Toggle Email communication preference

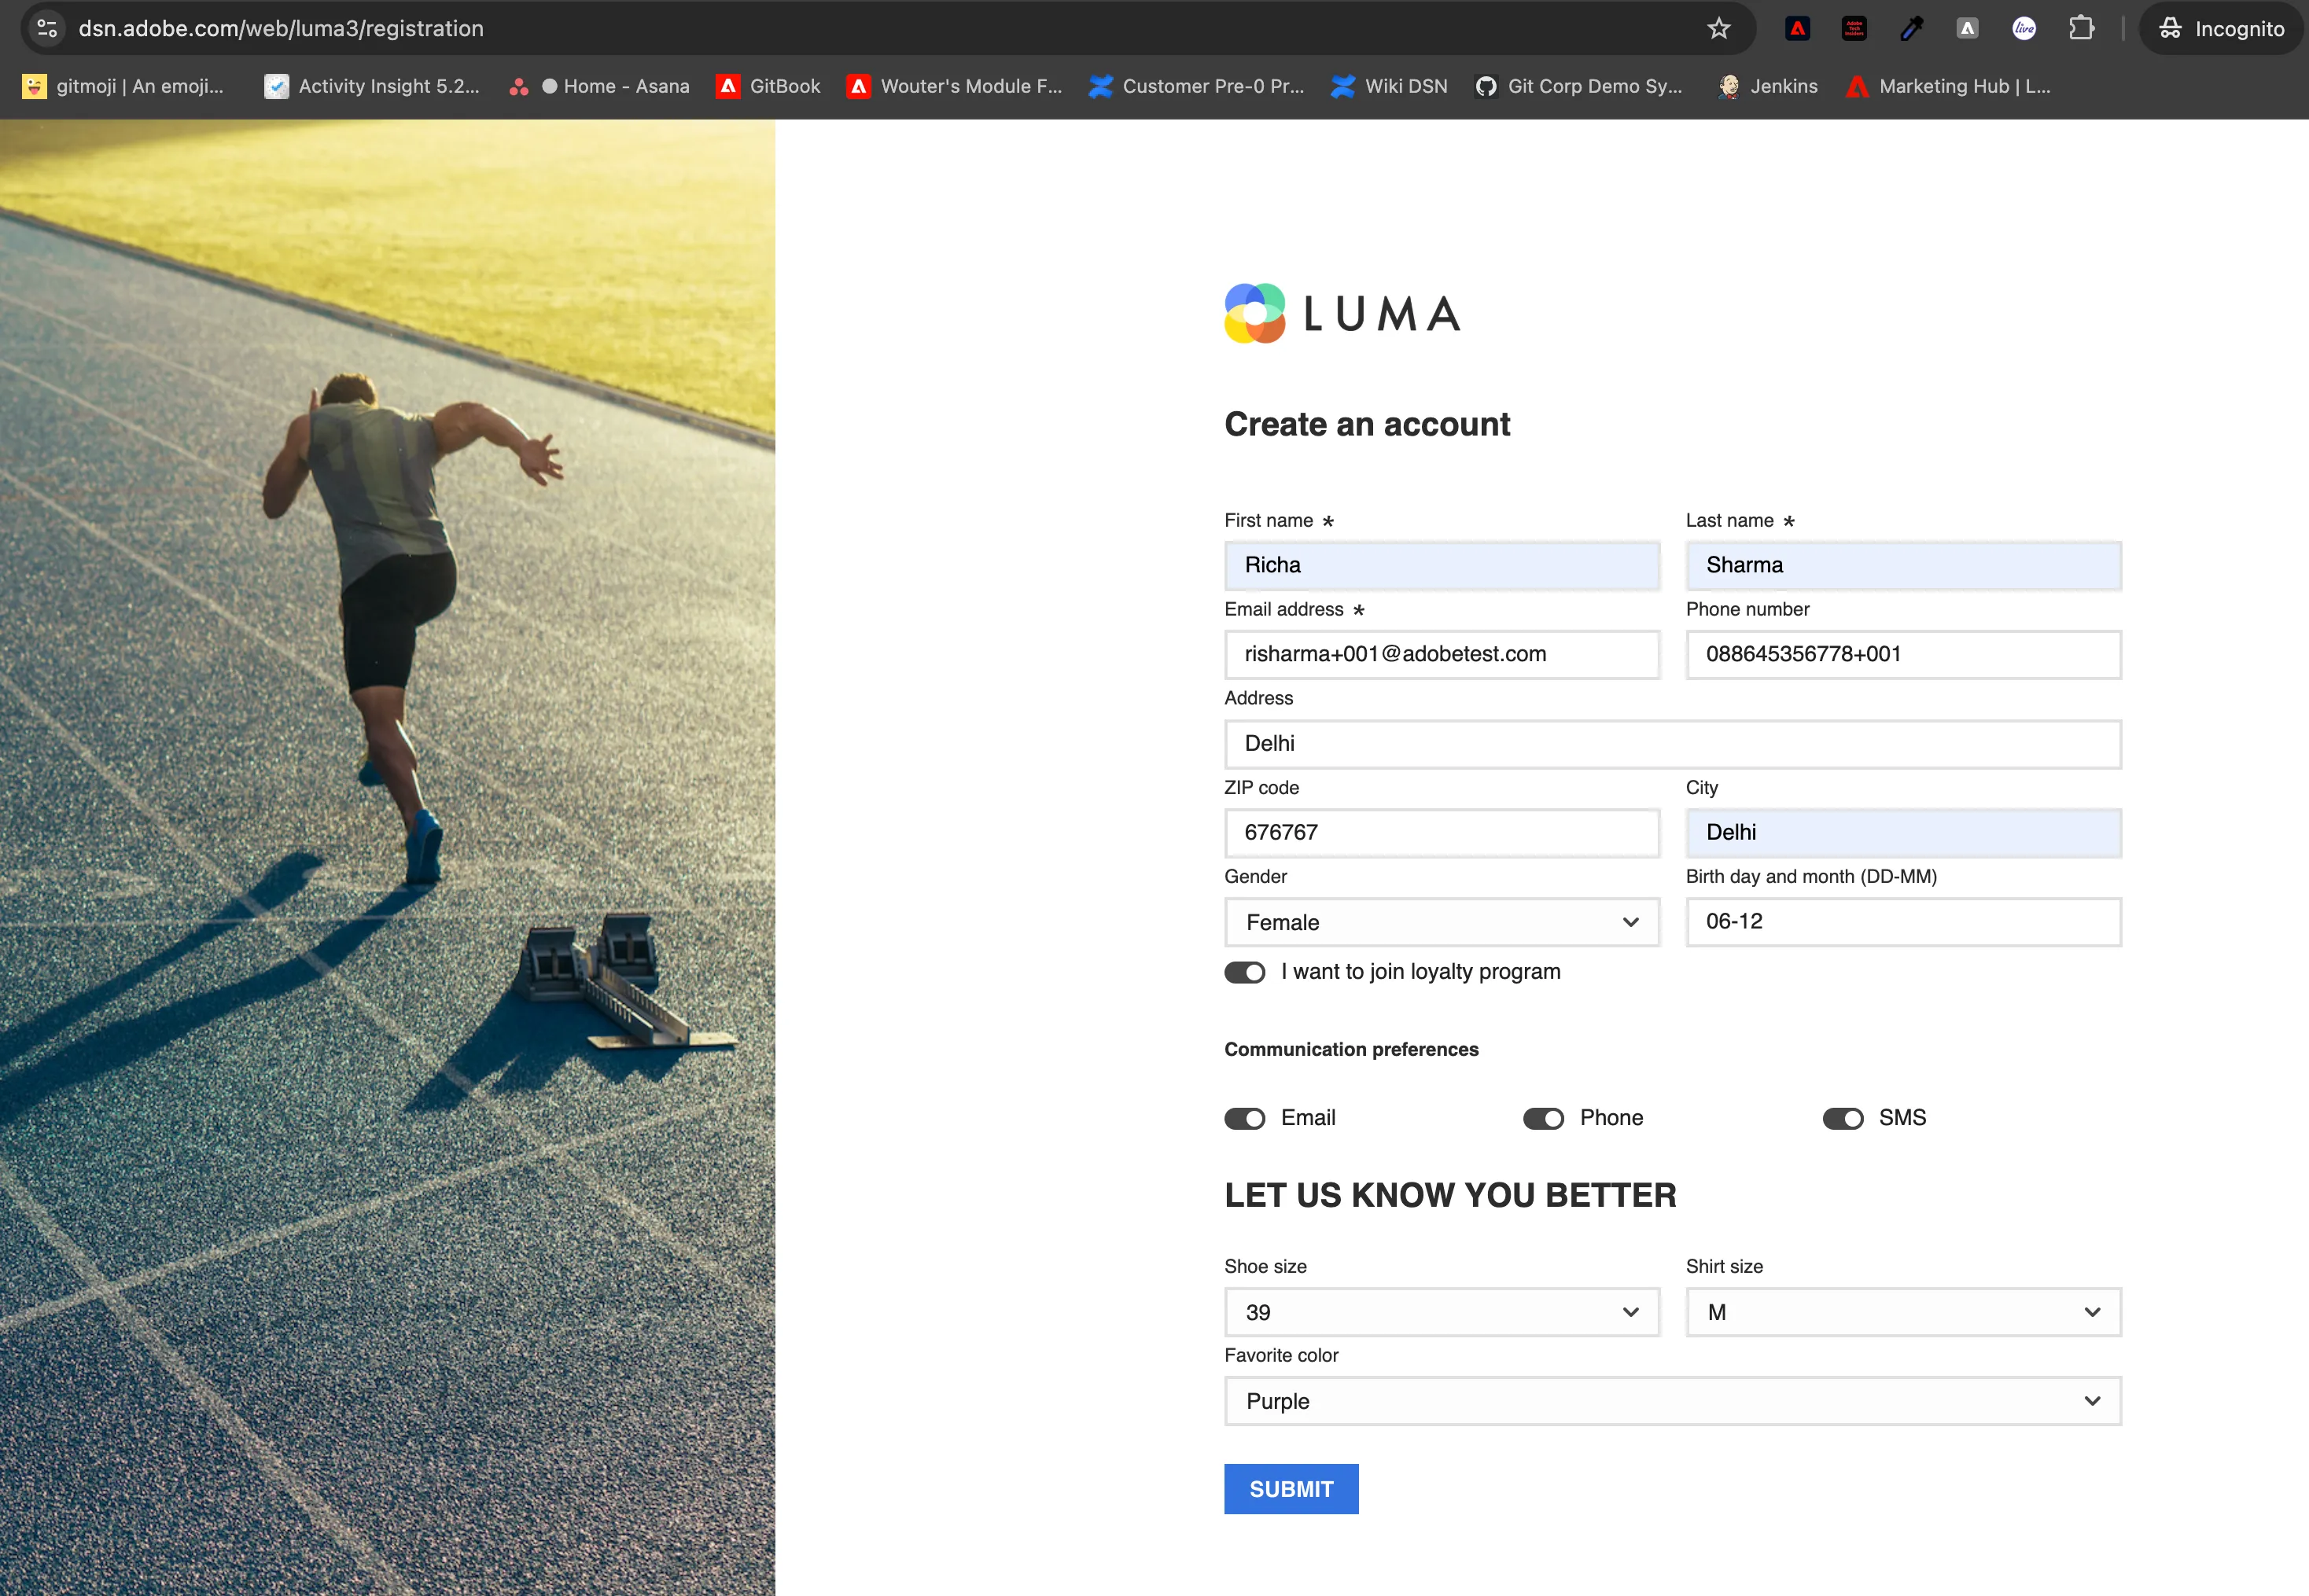(x=1244, y=1118)
